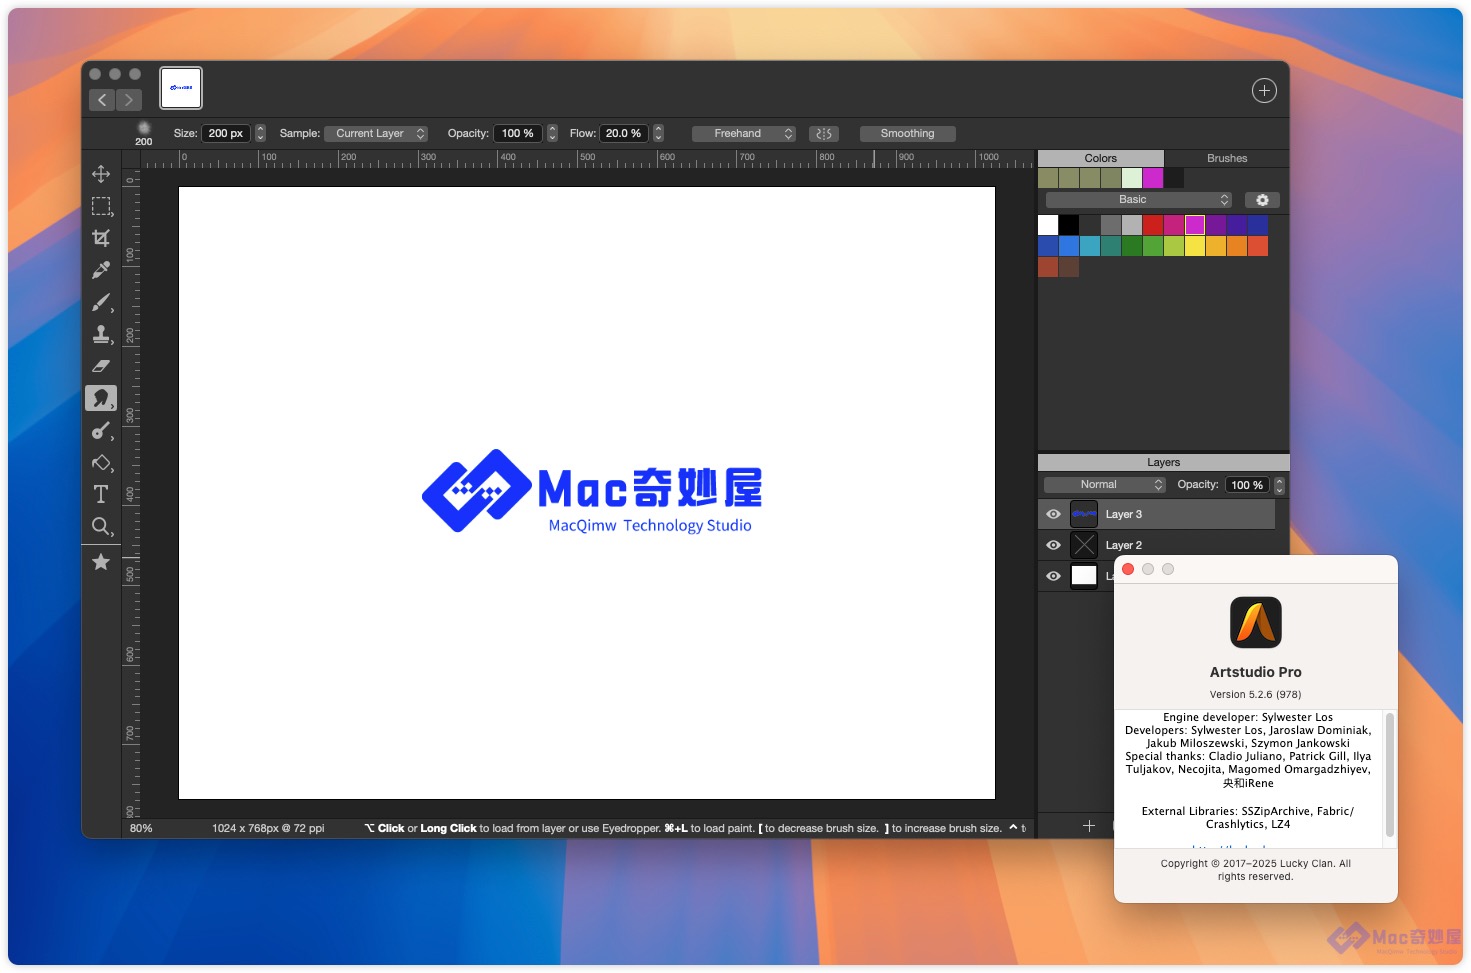Click the bottom layer's white thumbnail
The image size is (1471, 973).
click(1084, 576)
